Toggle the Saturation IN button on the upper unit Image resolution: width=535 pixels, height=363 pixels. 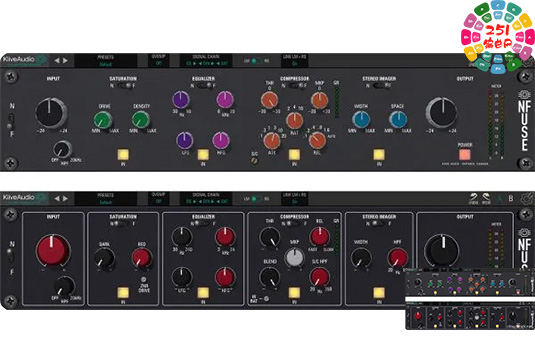[123, 154]
